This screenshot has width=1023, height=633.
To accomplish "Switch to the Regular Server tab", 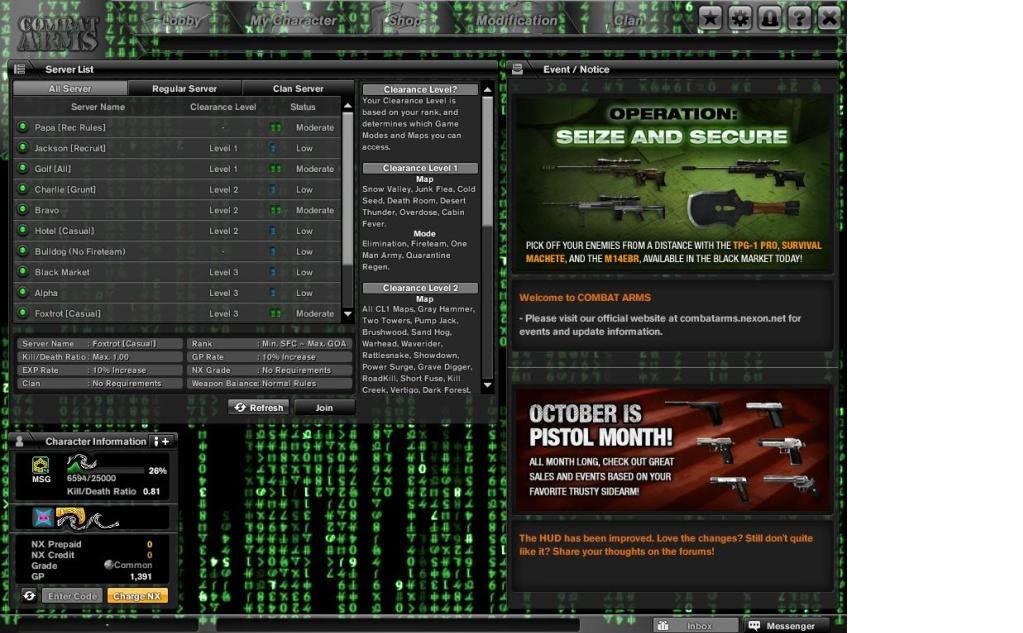I will [184, 89].
